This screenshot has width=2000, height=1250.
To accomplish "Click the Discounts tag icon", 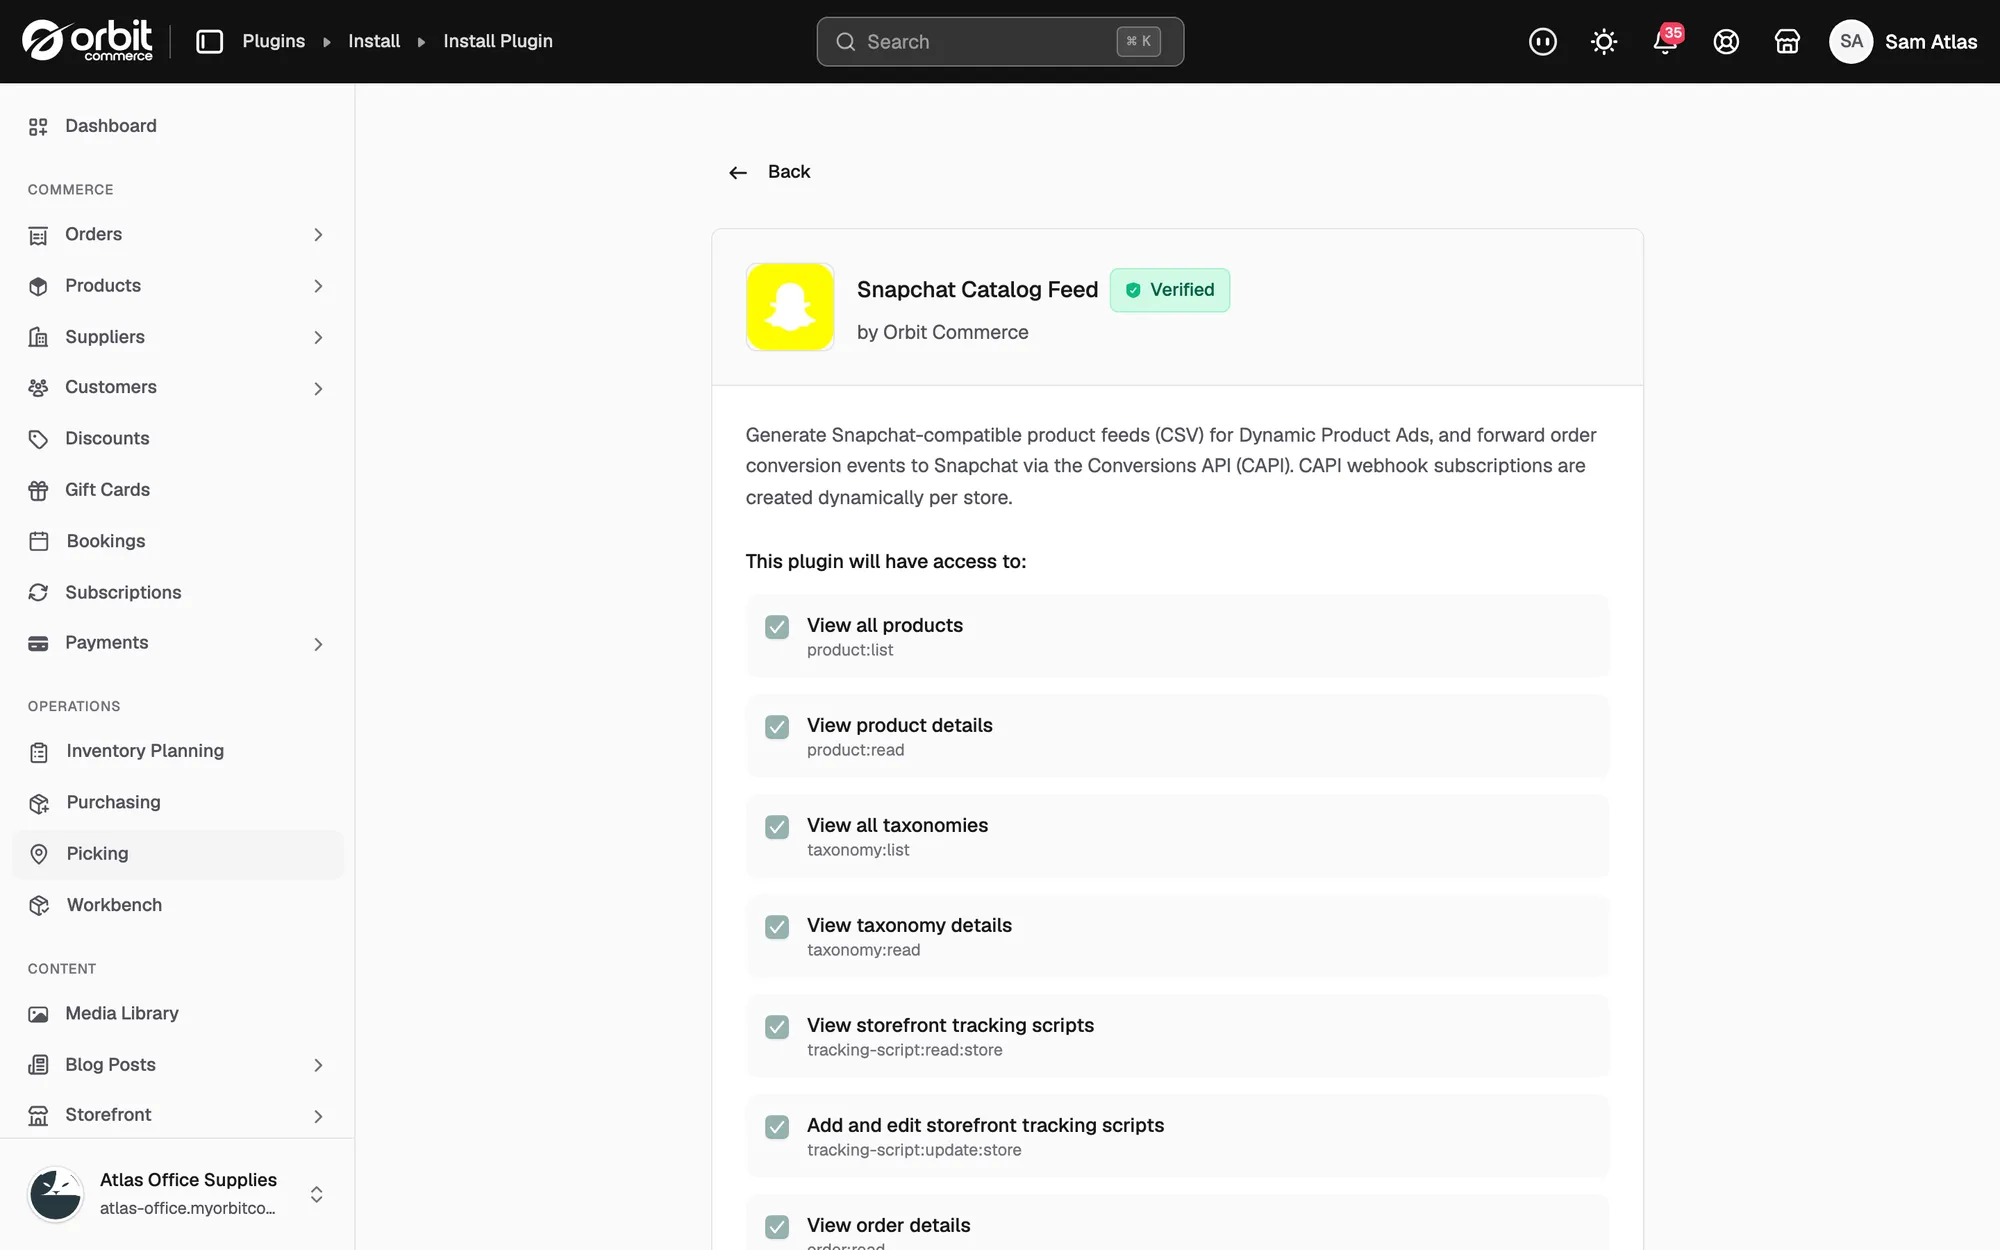I will pos(38,439).
